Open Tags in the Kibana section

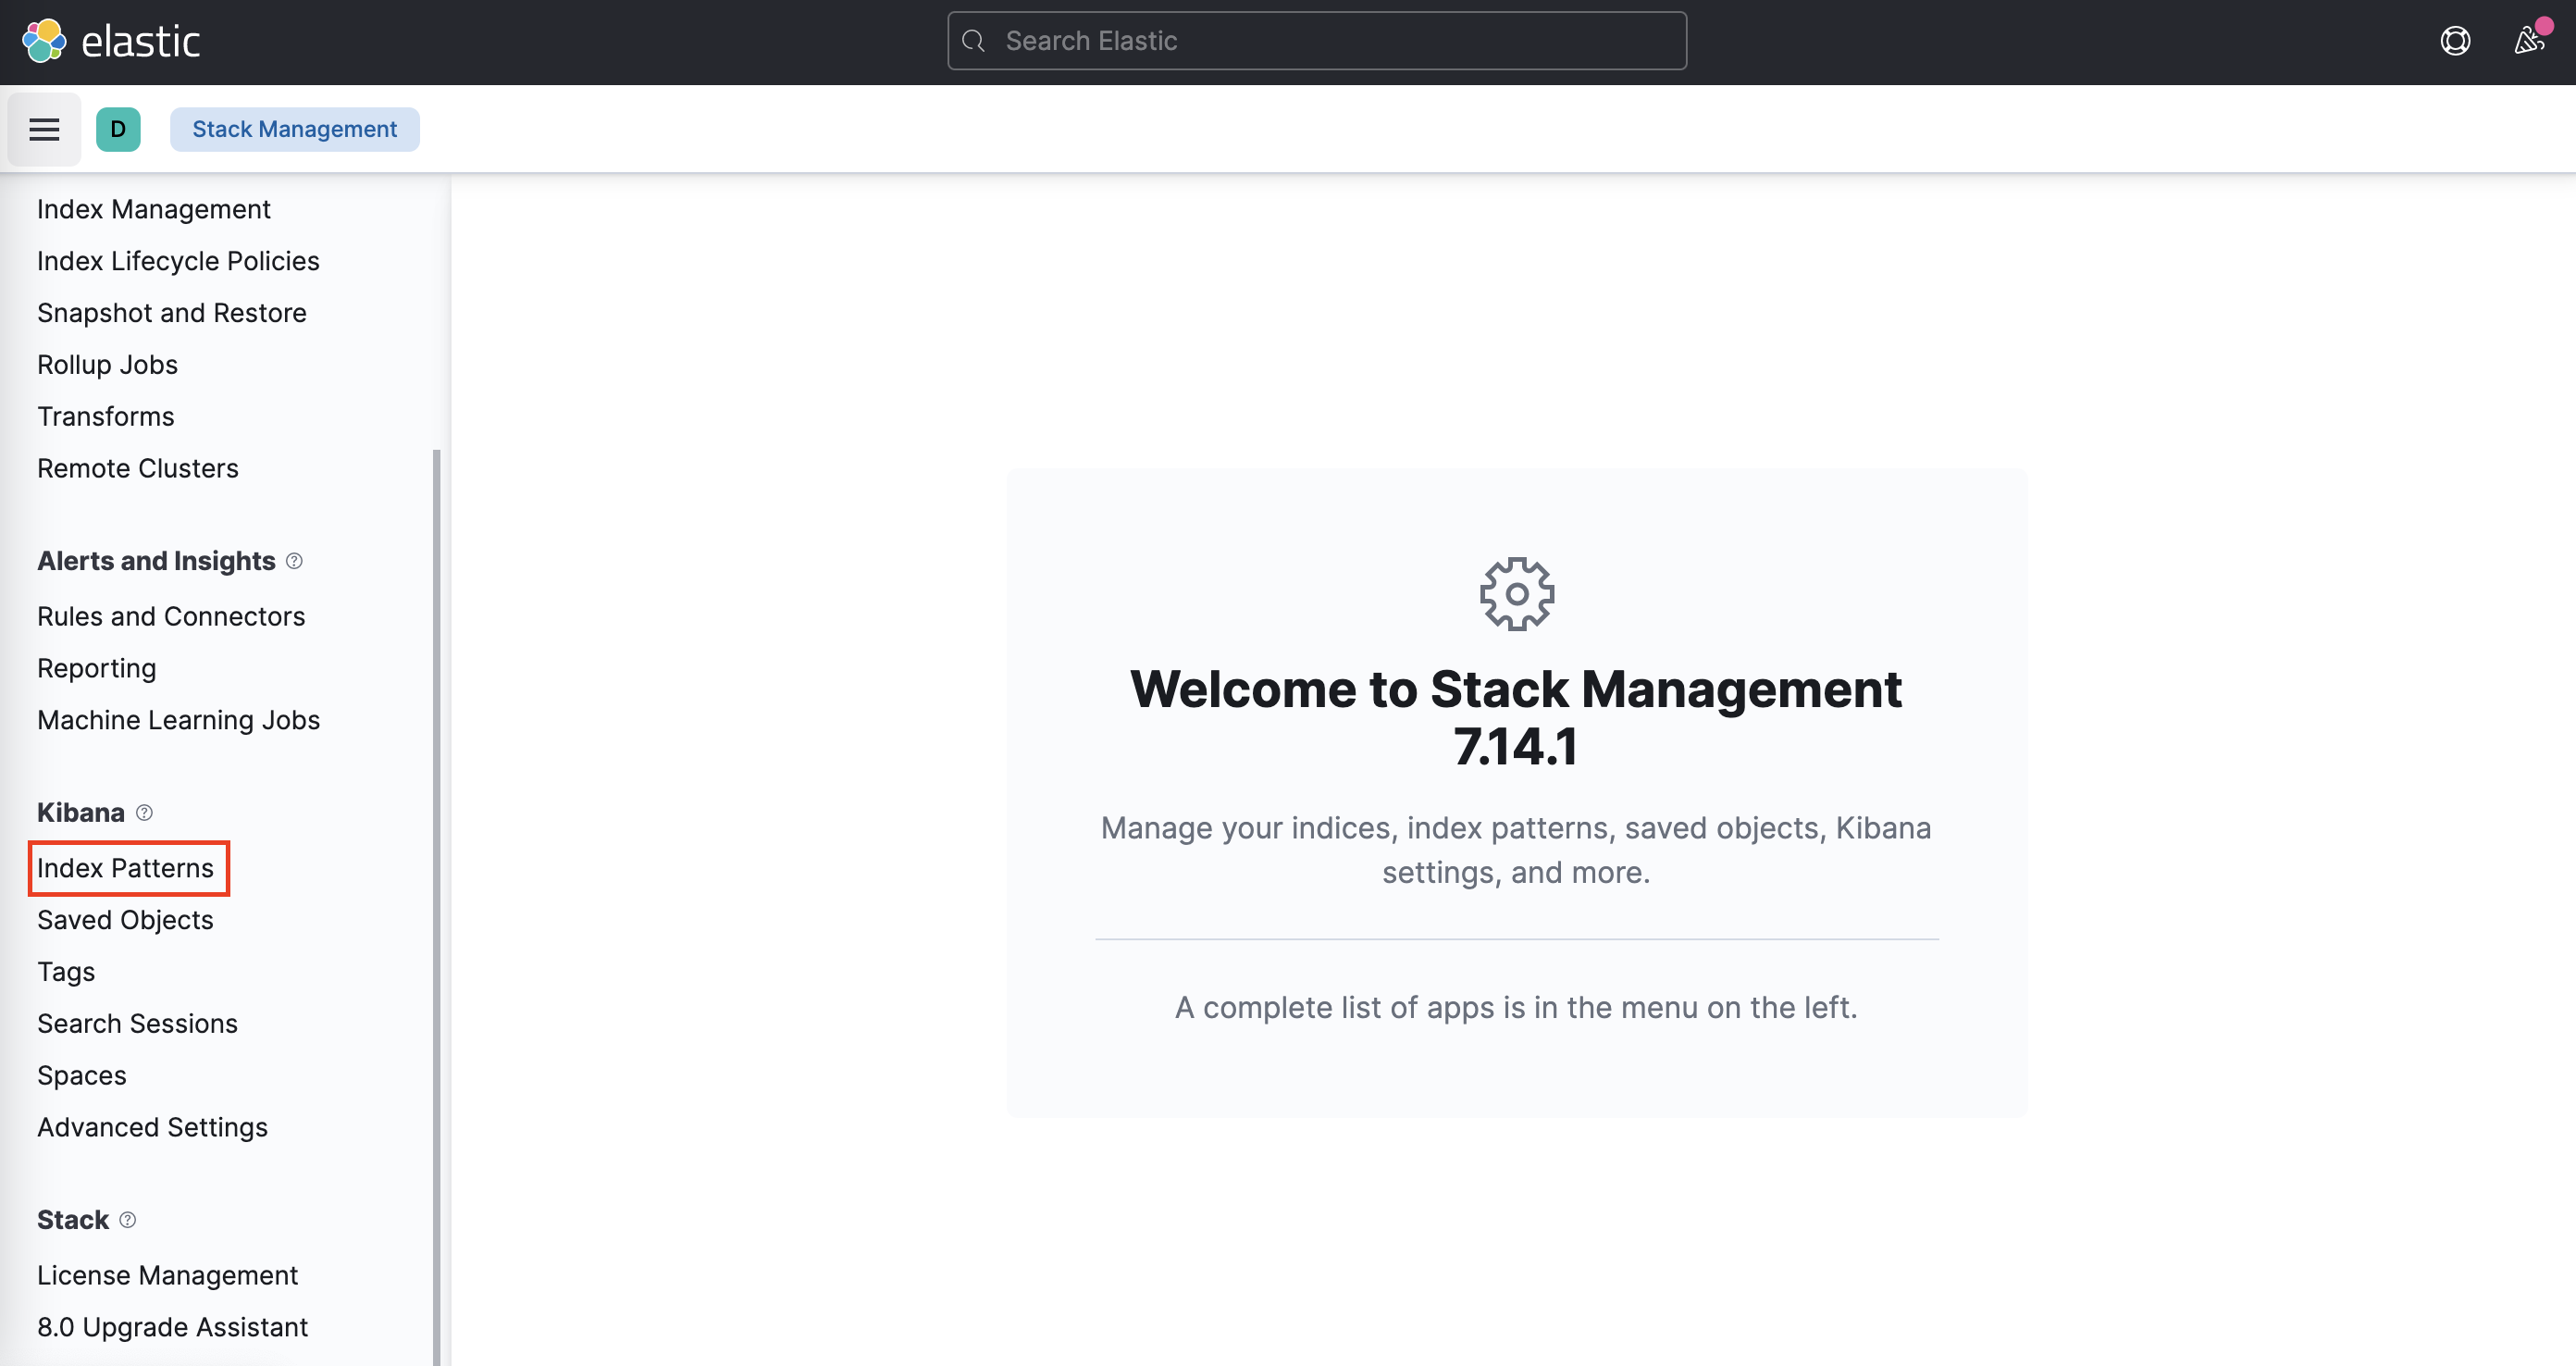tap(66, 973)
